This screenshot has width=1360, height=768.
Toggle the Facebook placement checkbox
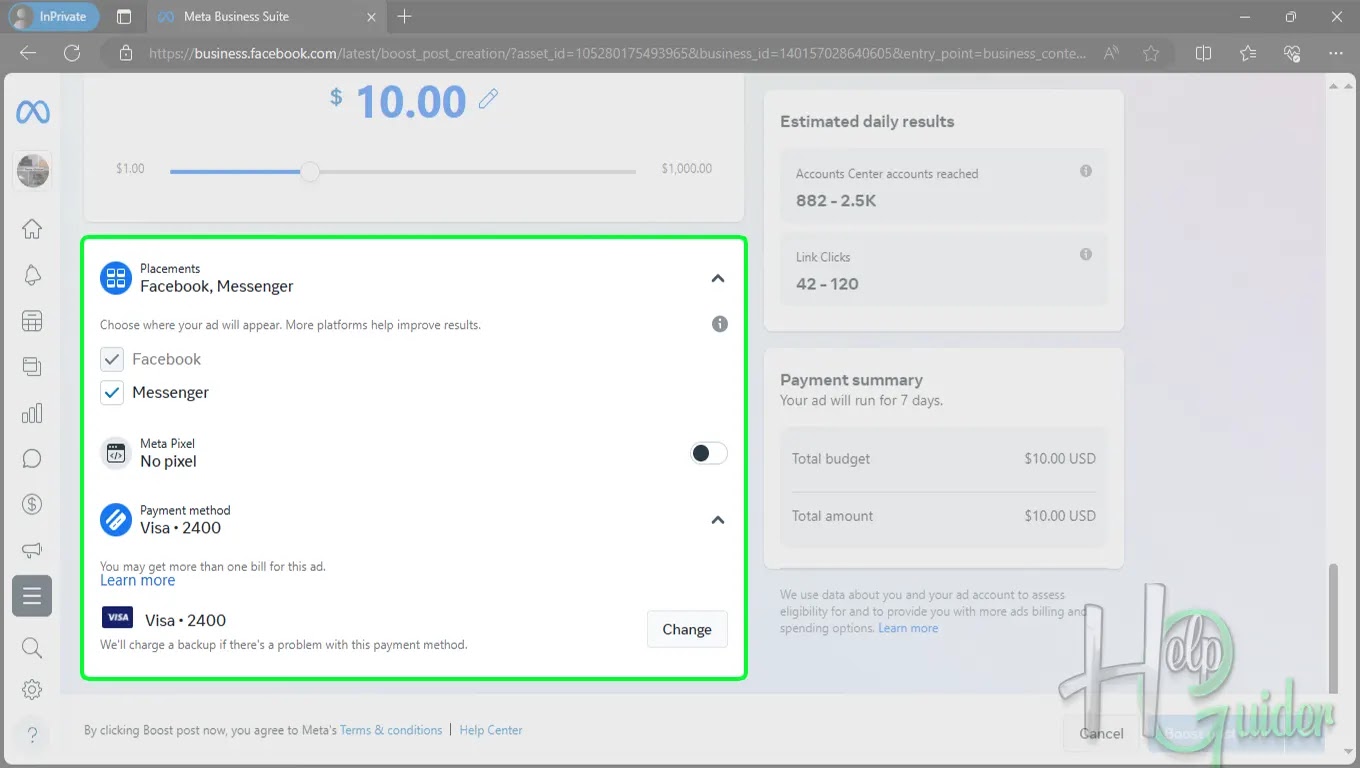tap(112, 359)
